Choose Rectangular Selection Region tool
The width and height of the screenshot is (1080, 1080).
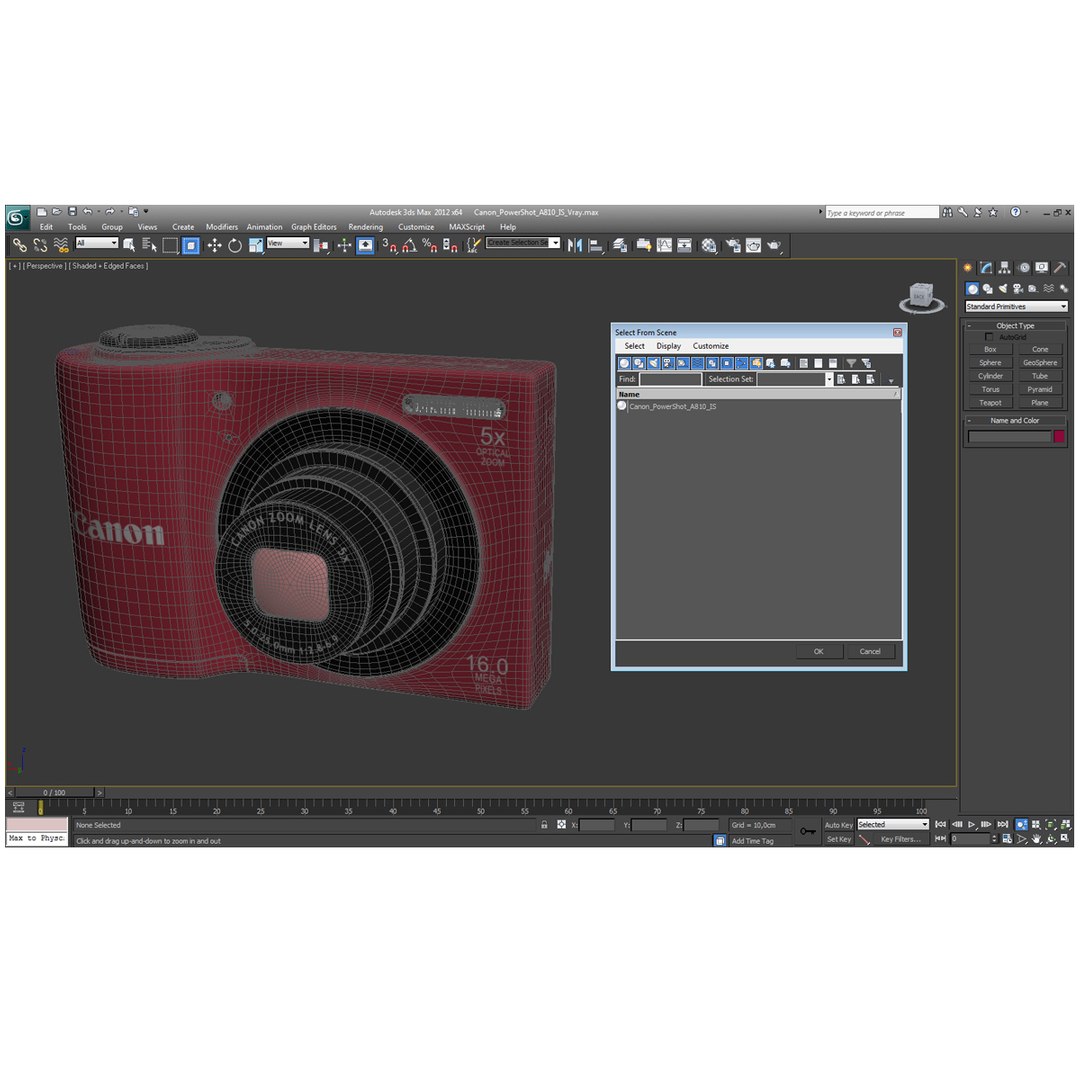point(170,245)
